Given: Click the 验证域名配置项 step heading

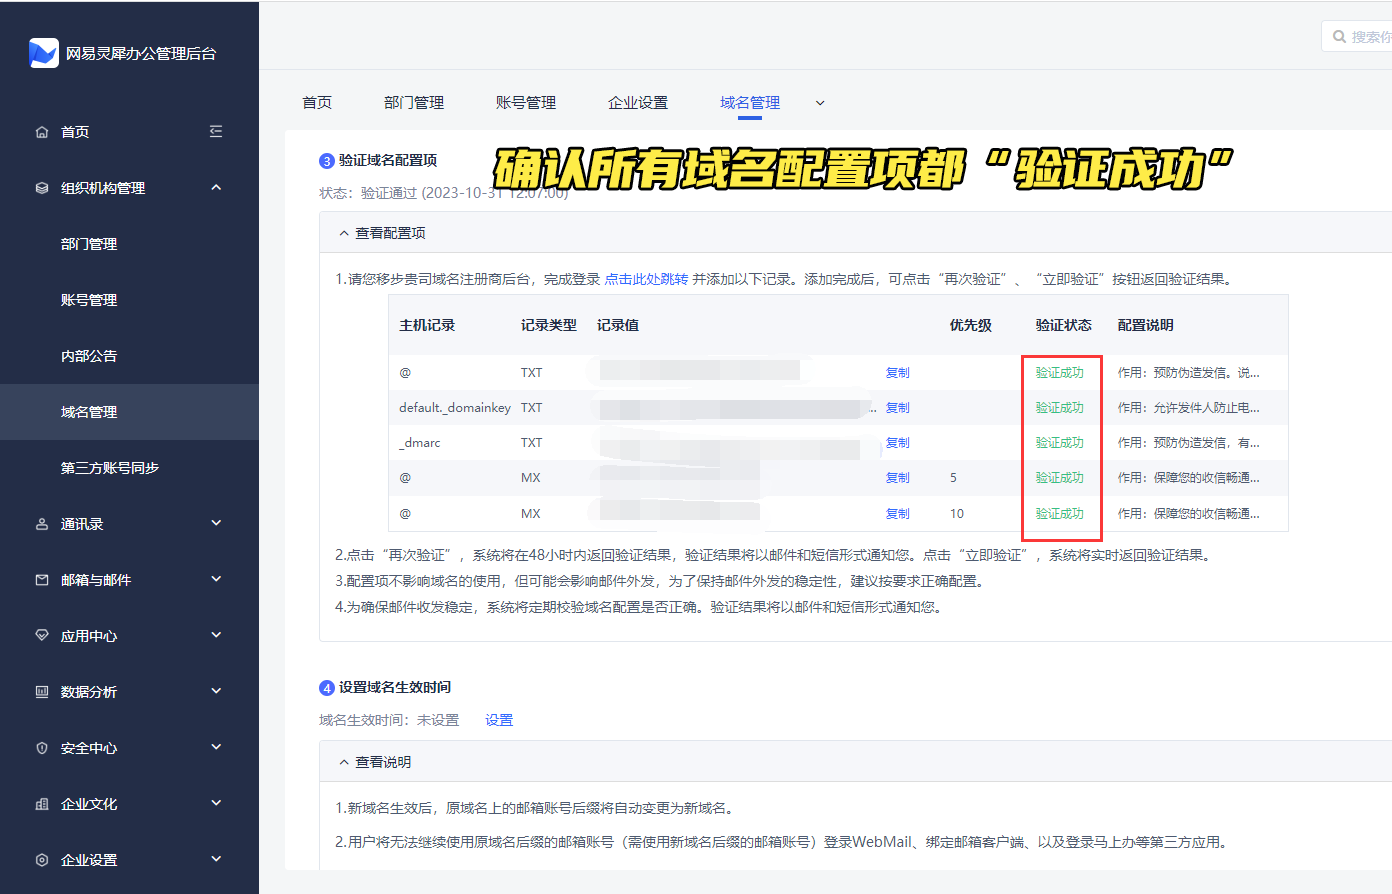Looking at the screenshot, I should 388,160.
